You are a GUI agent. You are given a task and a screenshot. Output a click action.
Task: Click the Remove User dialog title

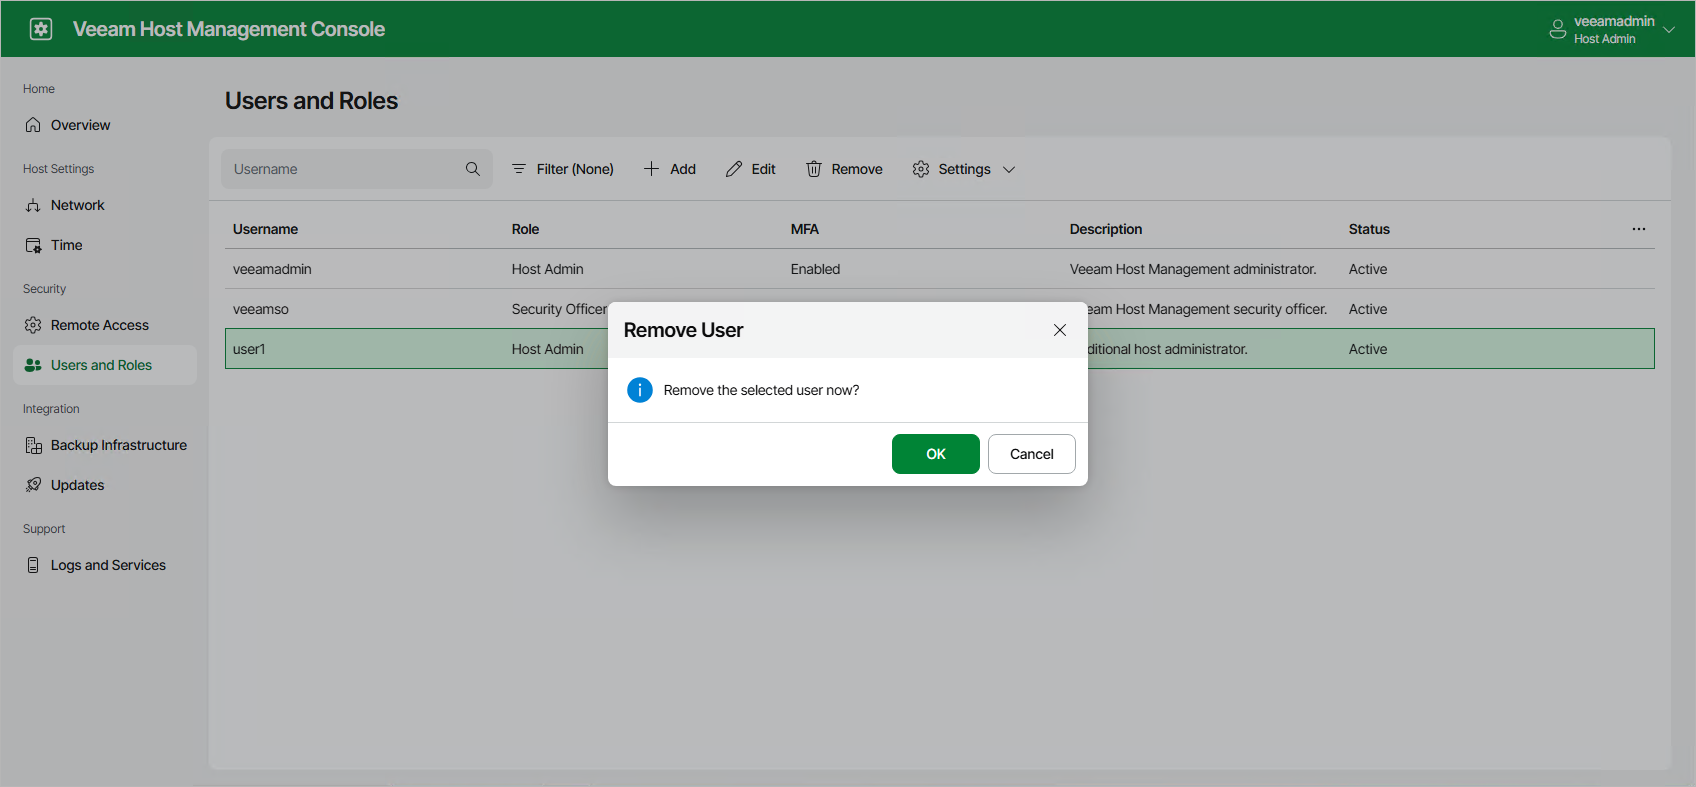pyautogui.click(x=683, y=330)
